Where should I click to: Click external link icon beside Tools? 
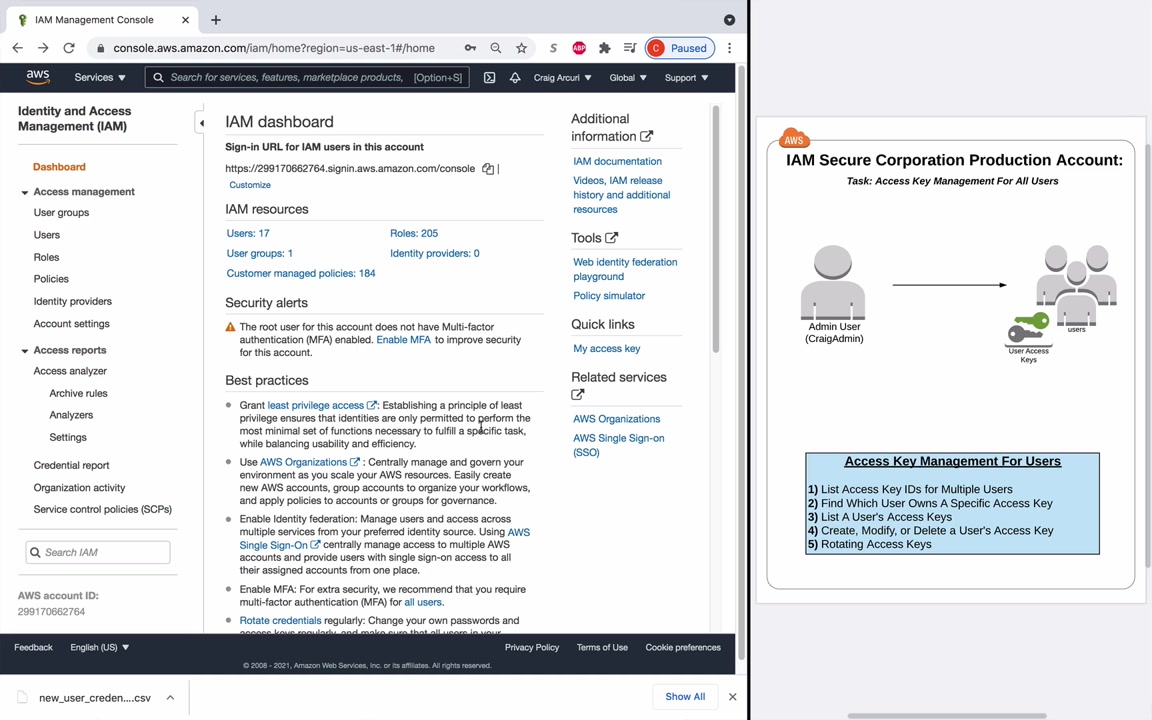pyautogui.click(x=612, y=237)
